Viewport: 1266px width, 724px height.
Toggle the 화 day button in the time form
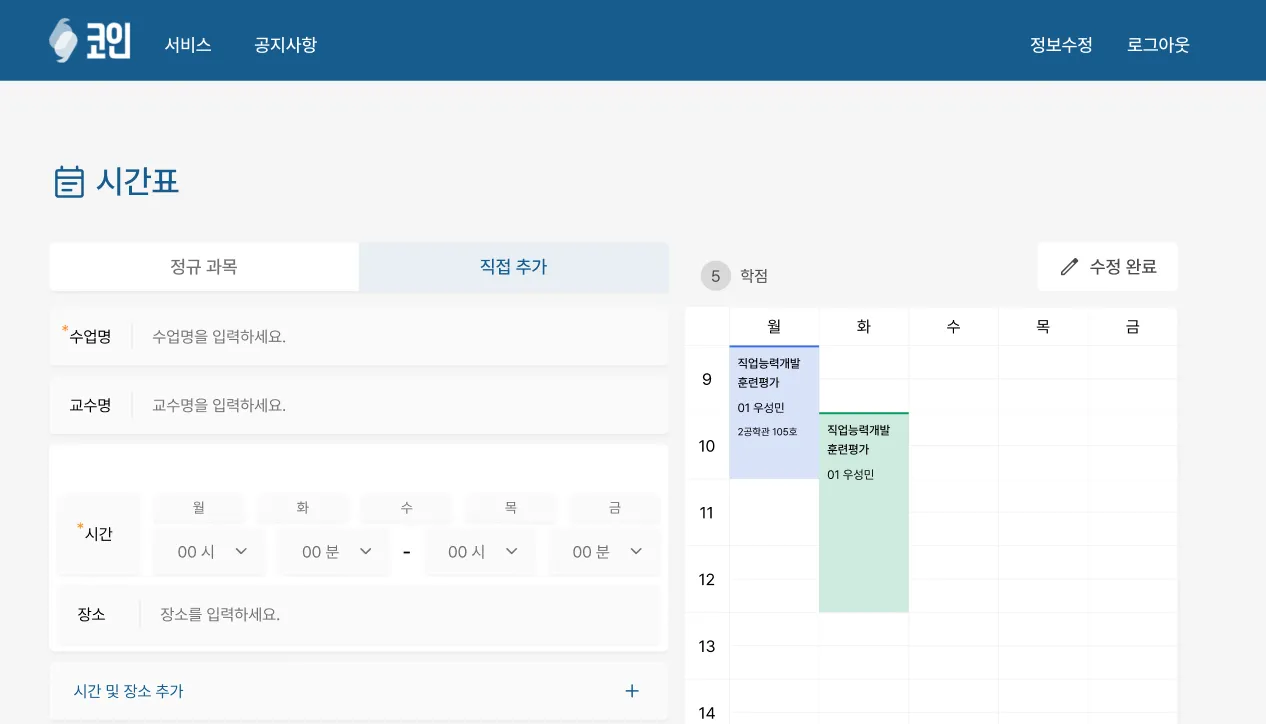click(303, 508)
